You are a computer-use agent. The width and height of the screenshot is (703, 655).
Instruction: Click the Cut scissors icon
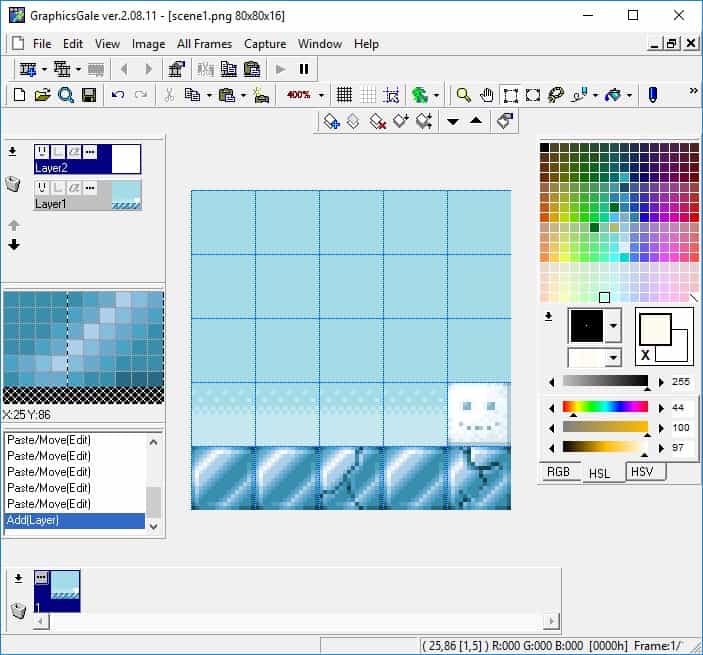(169, 95)
